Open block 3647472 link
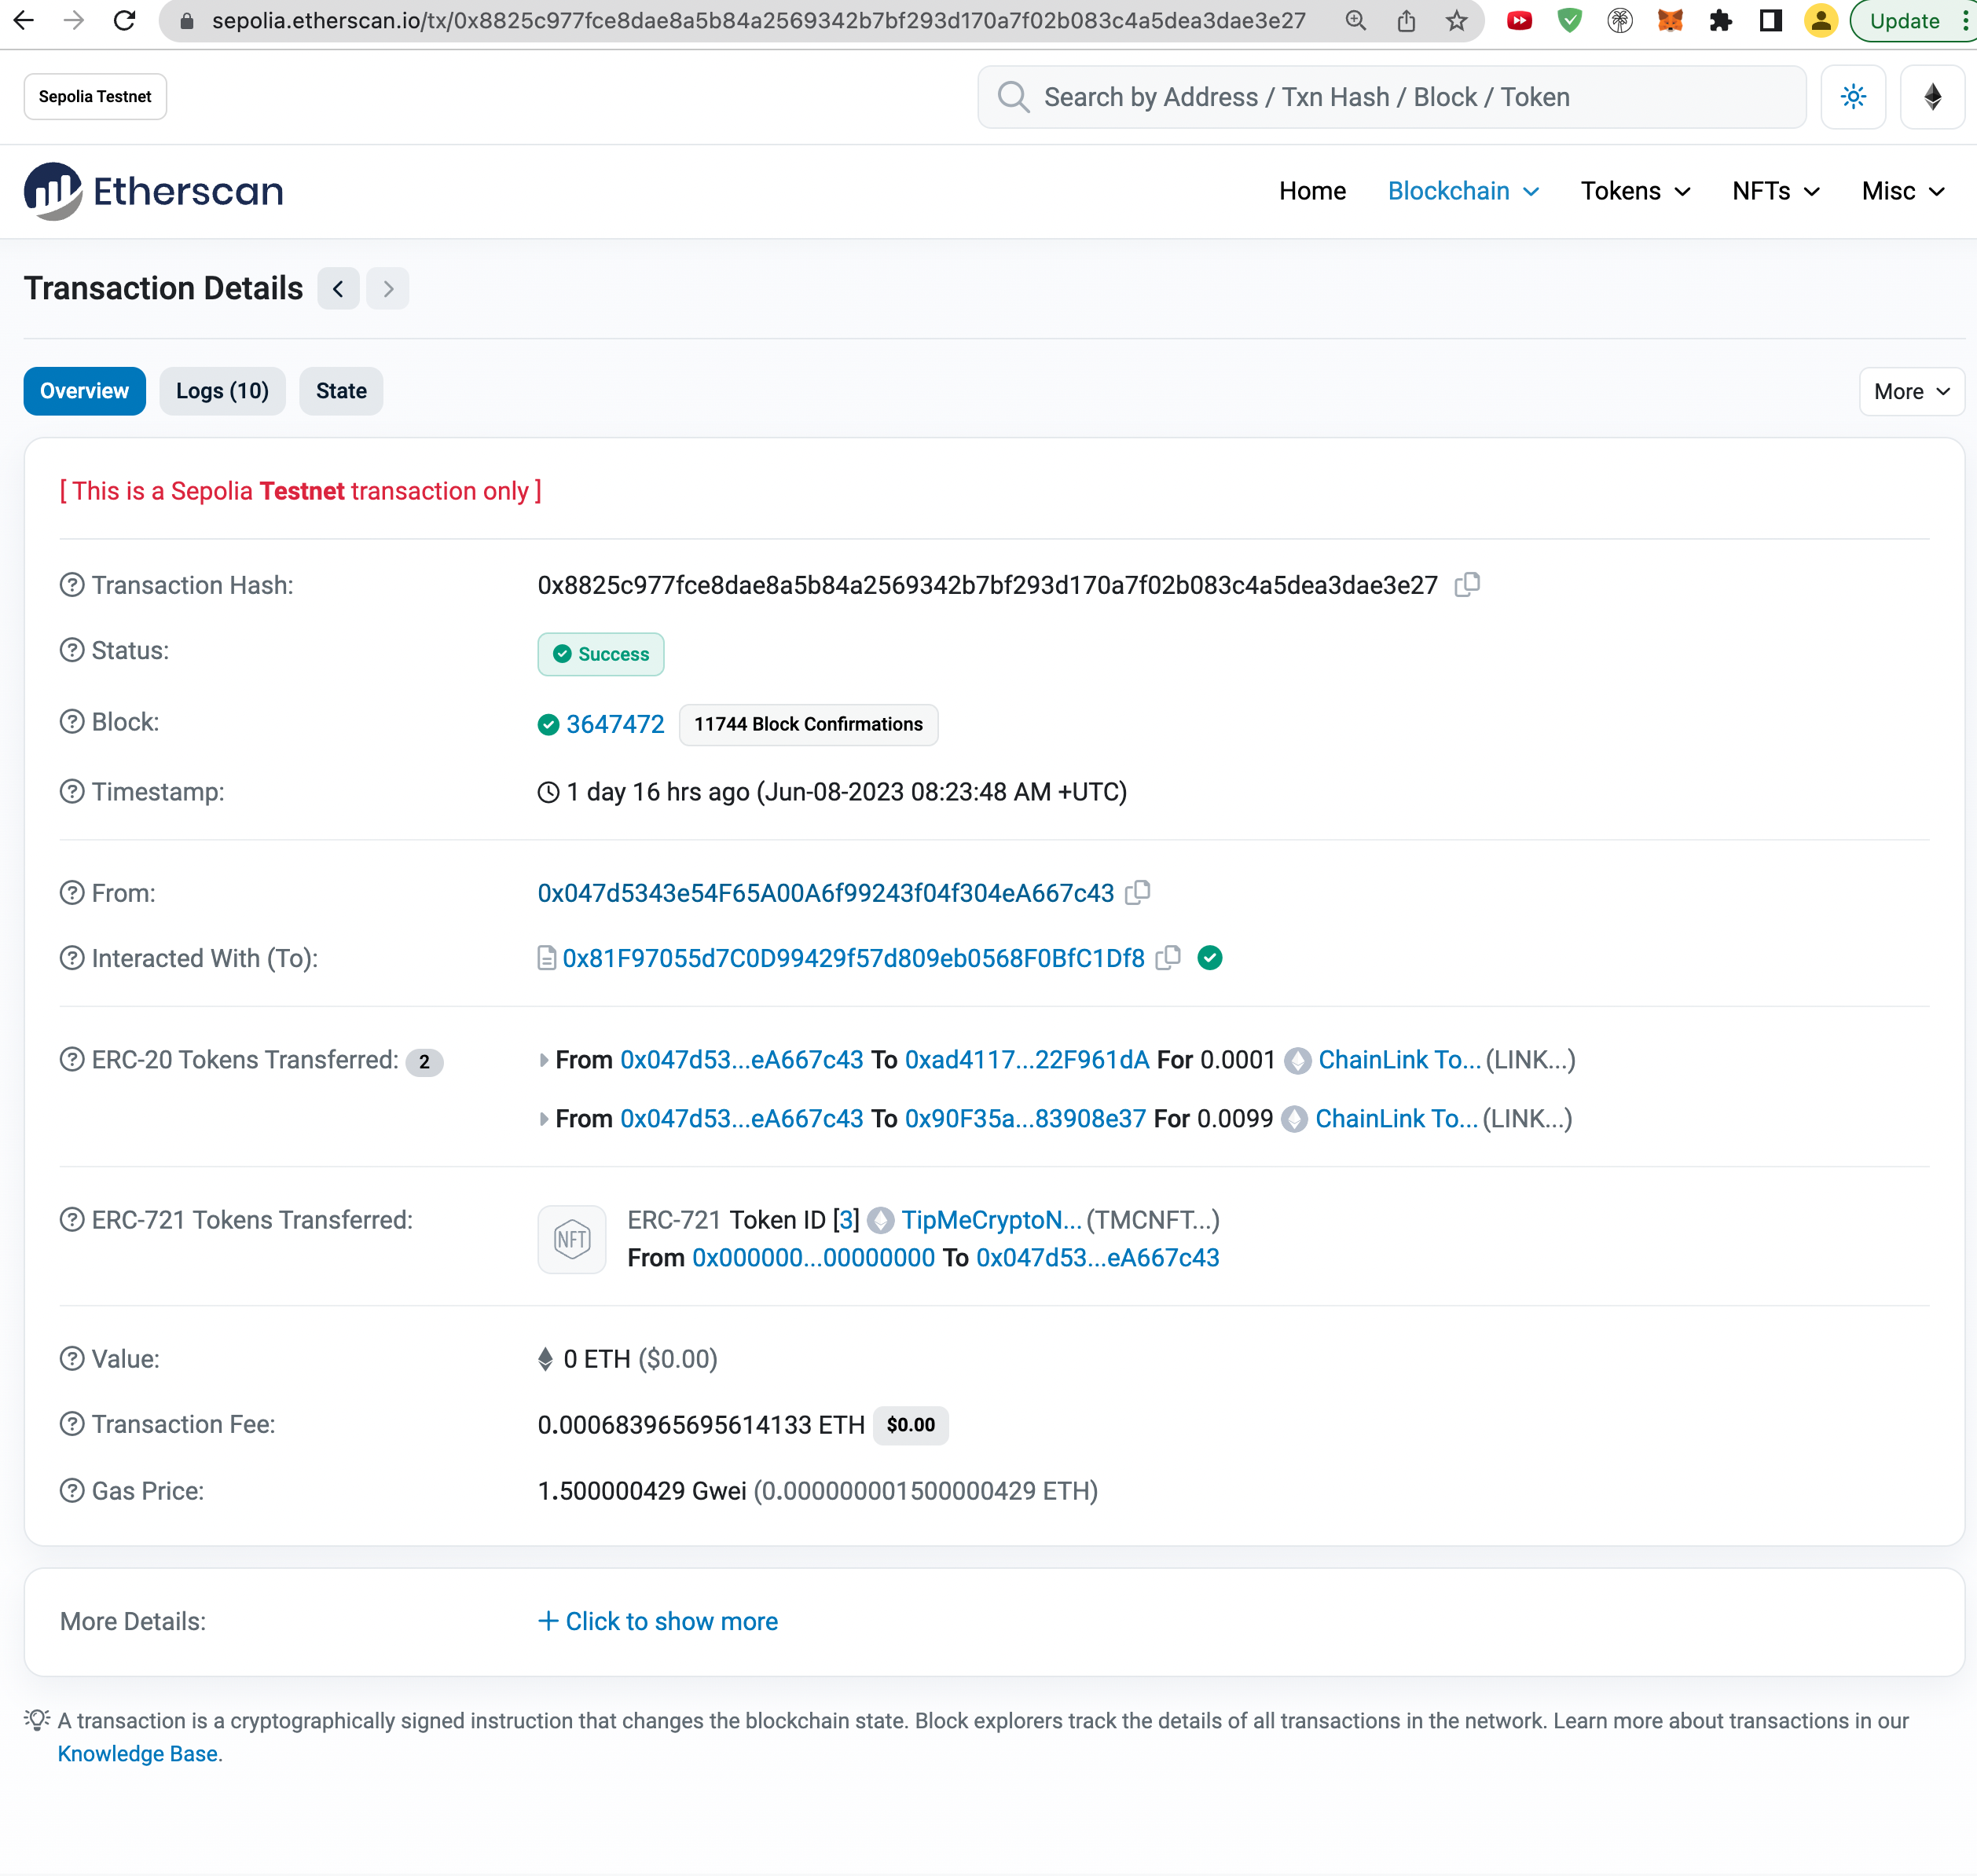The width and height of the screenshot is (1977, 1876). pyautogui.click(x=615, y=724)
